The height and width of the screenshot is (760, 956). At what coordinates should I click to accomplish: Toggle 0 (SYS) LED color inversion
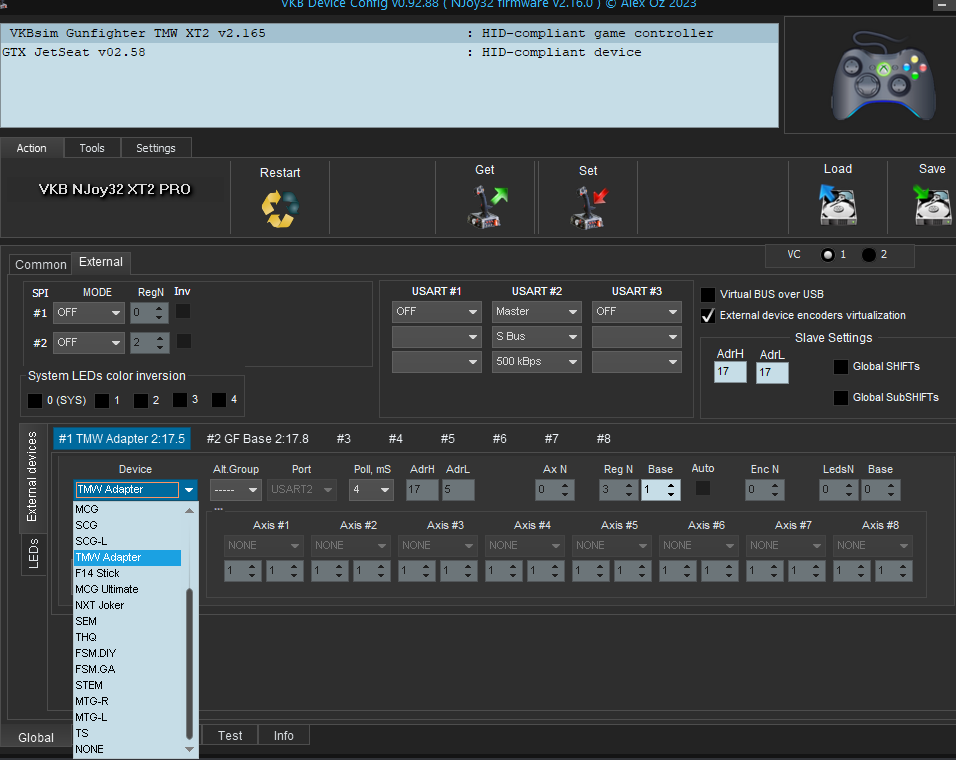pos(35,400)
